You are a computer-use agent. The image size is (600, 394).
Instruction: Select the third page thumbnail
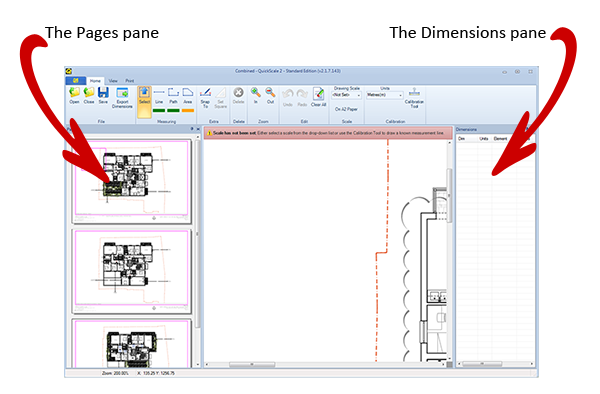132,344
